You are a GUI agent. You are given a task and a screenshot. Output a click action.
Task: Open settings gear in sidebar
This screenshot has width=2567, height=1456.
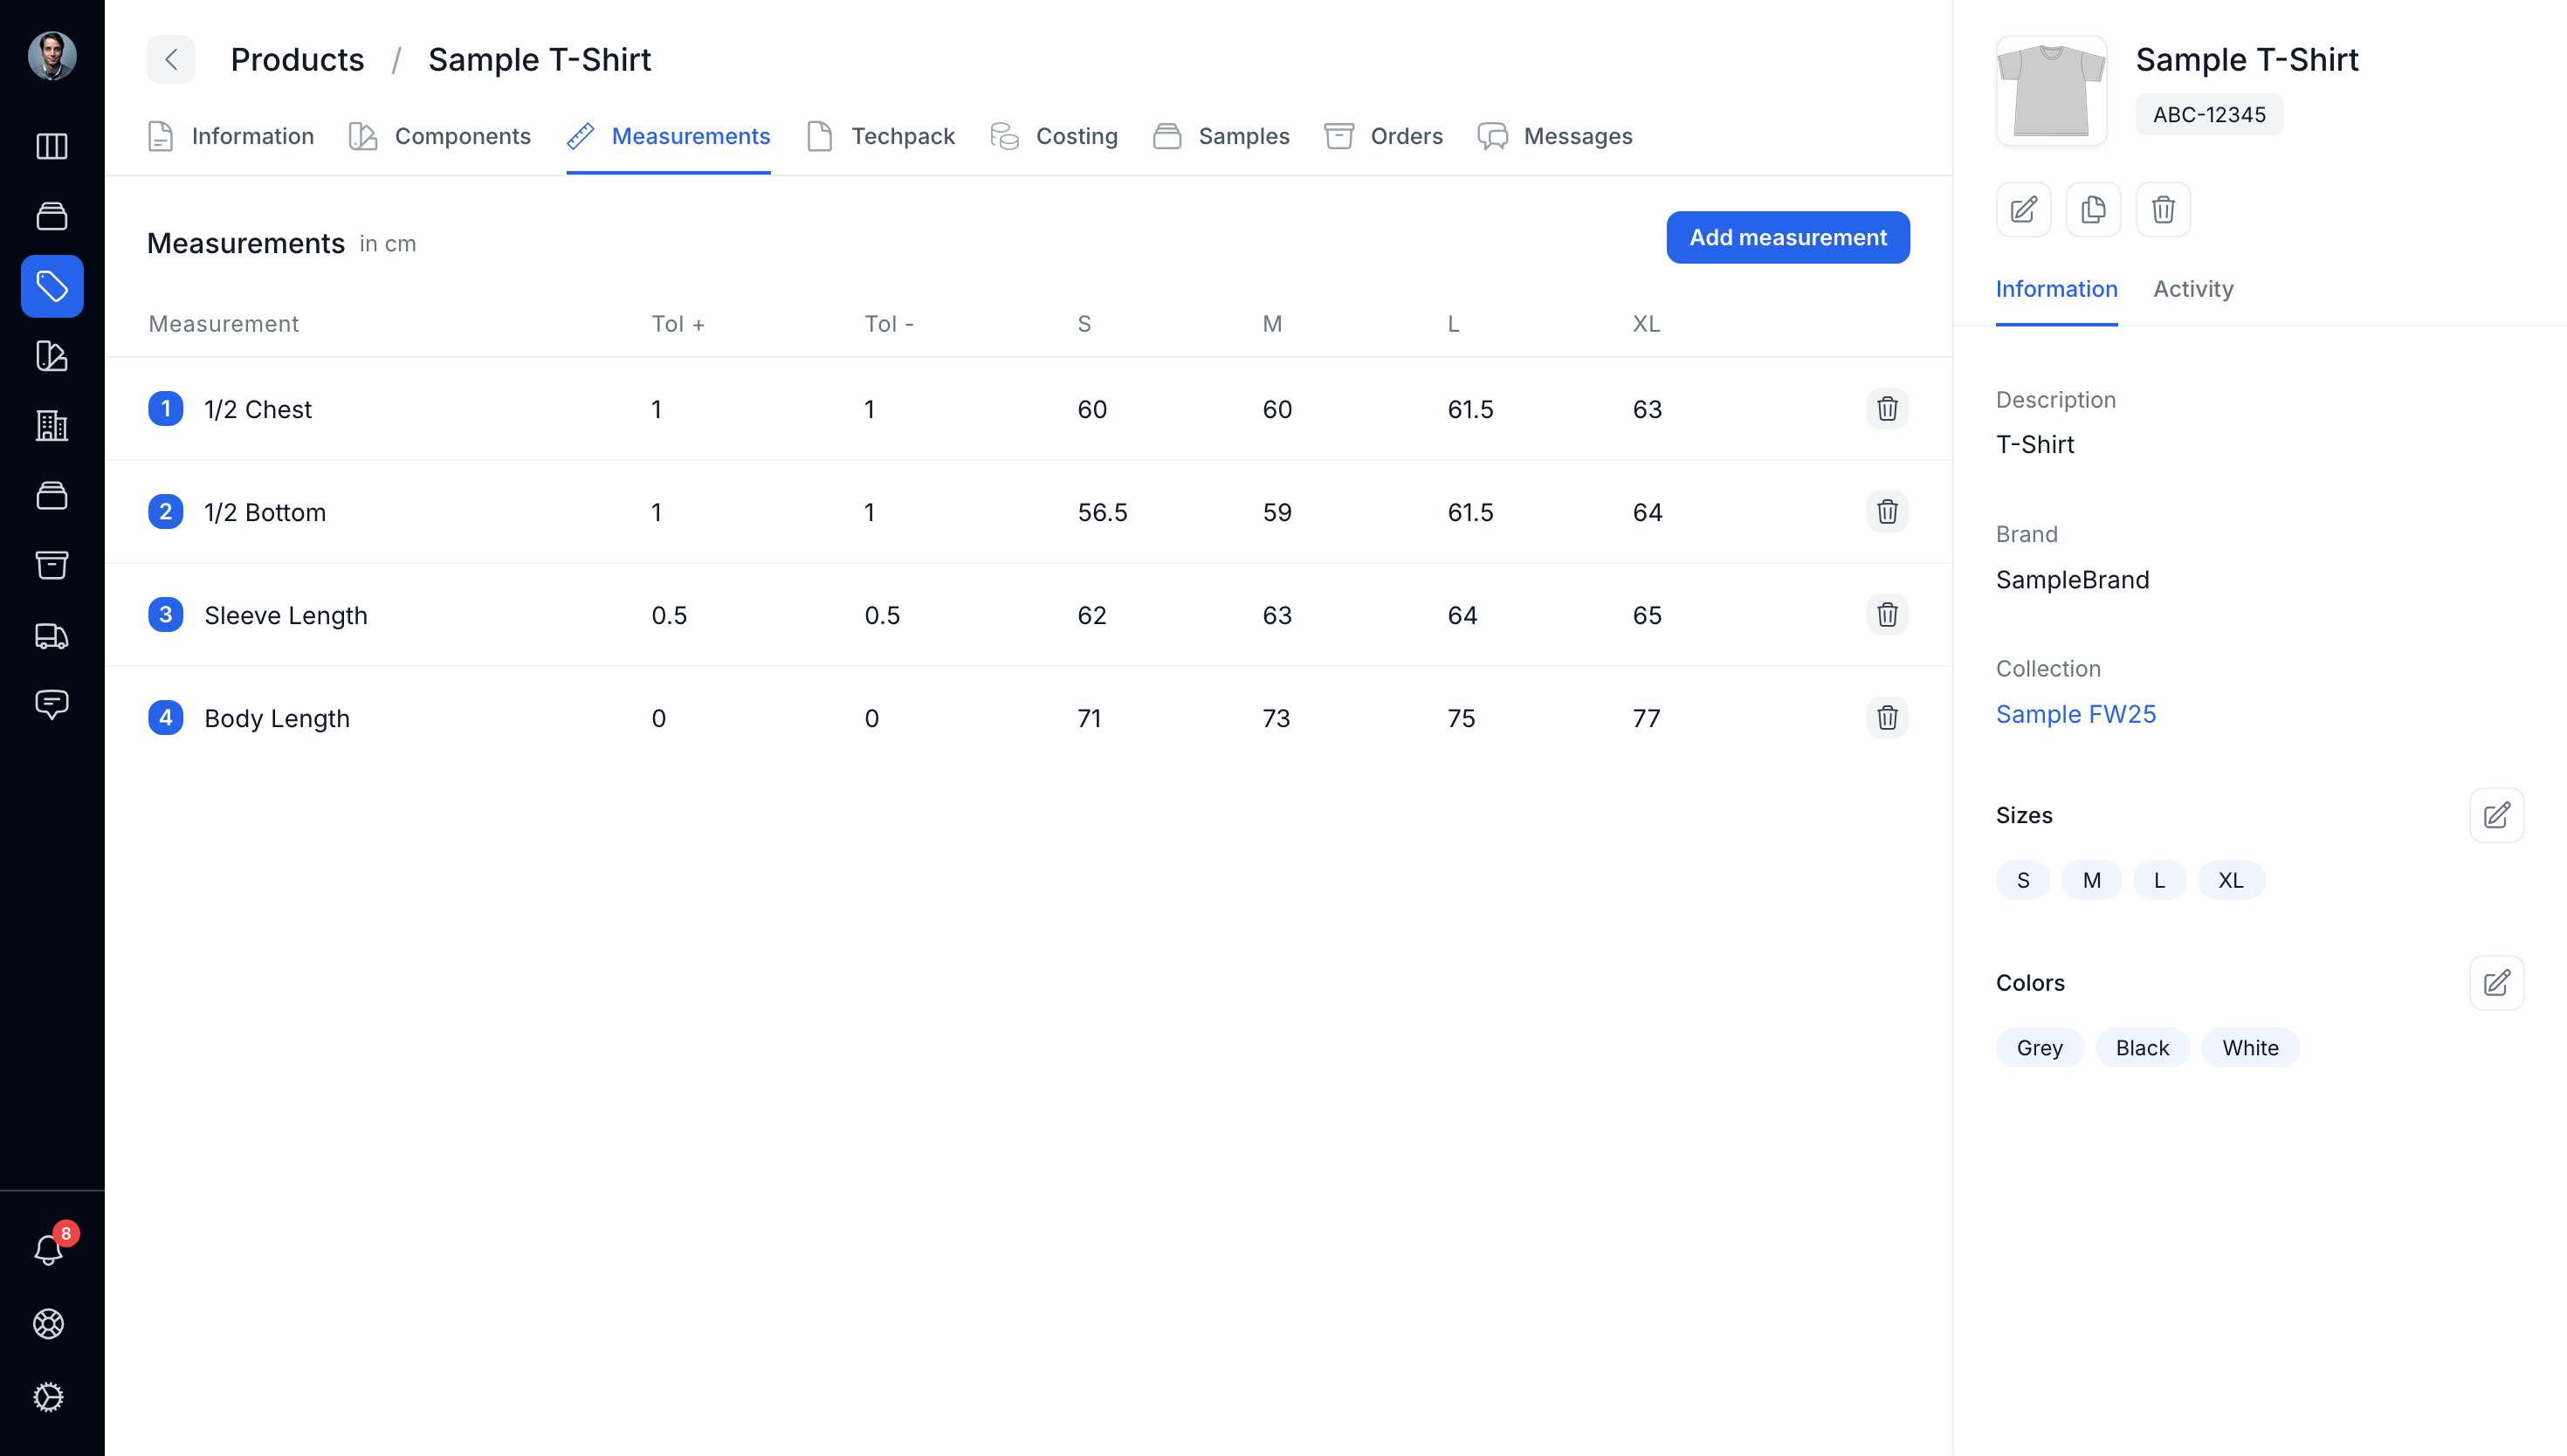(x=49, y=1397)
